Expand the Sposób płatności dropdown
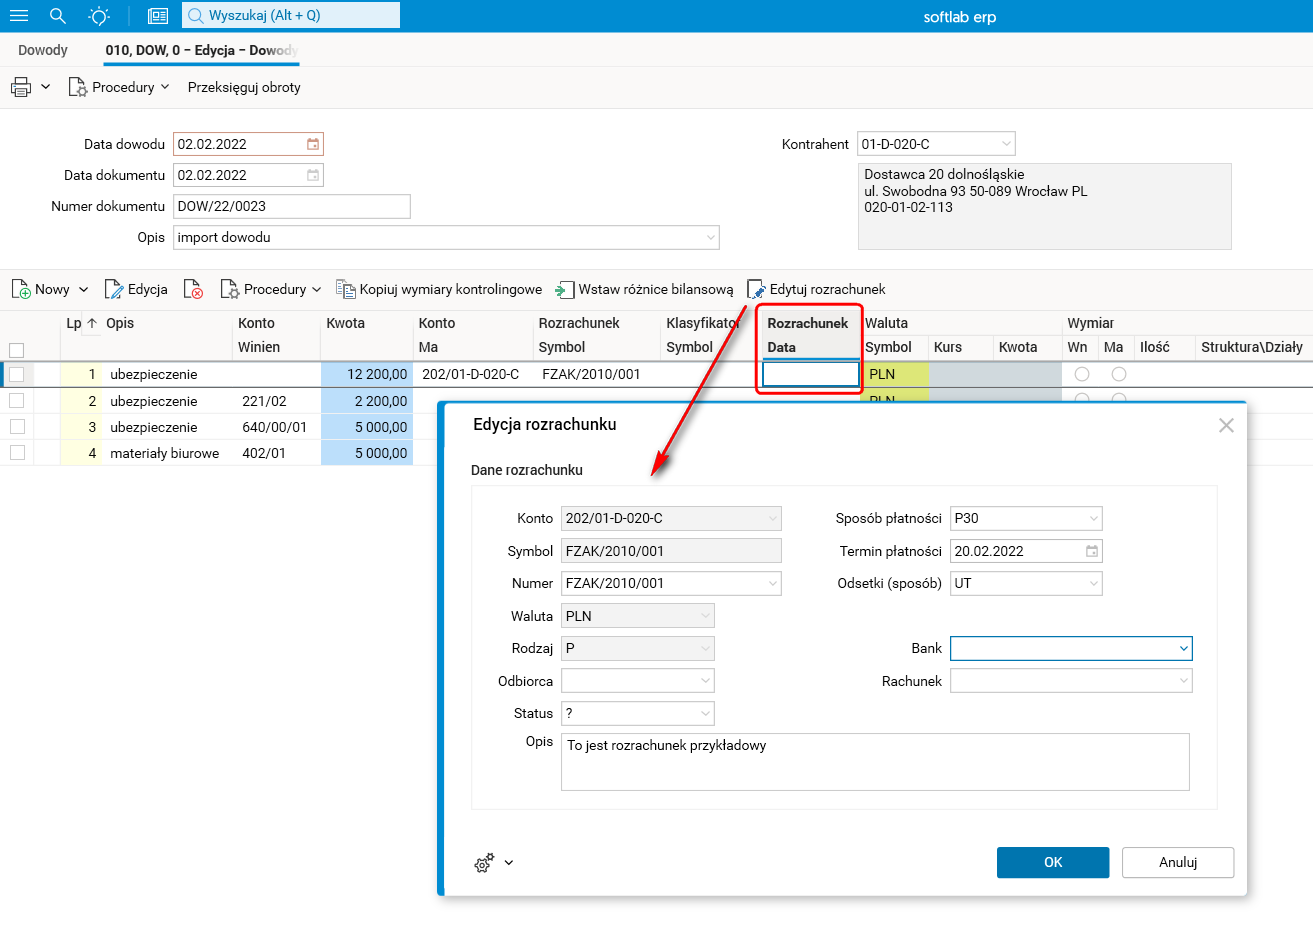Screen dimensions: 1313x925 (1094, 518)
